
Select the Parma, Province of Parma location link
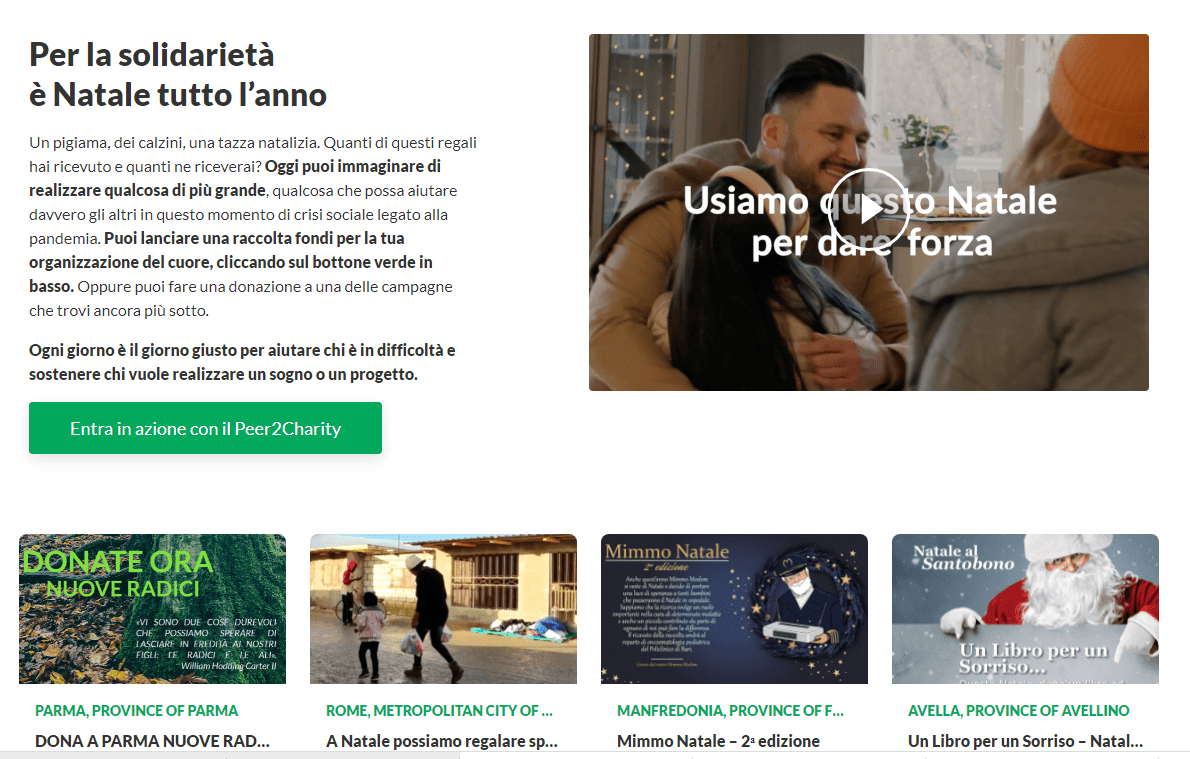click(137, 710)
